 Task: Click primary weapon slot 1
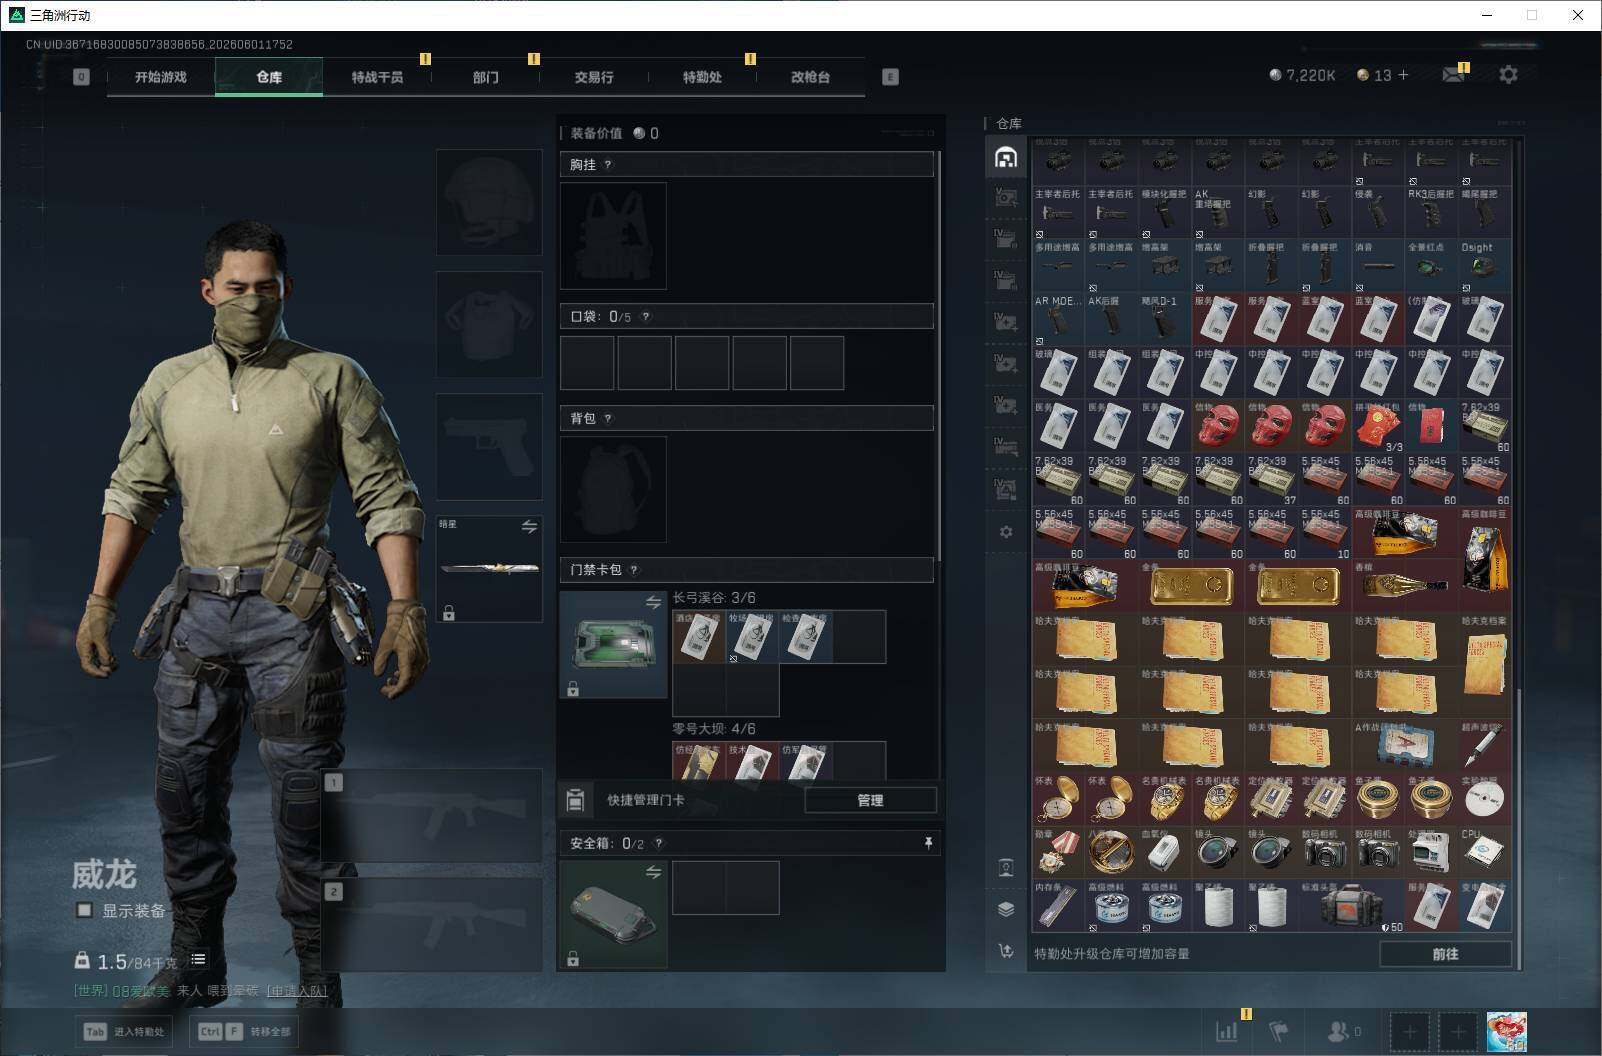click(x=432, y=816)
